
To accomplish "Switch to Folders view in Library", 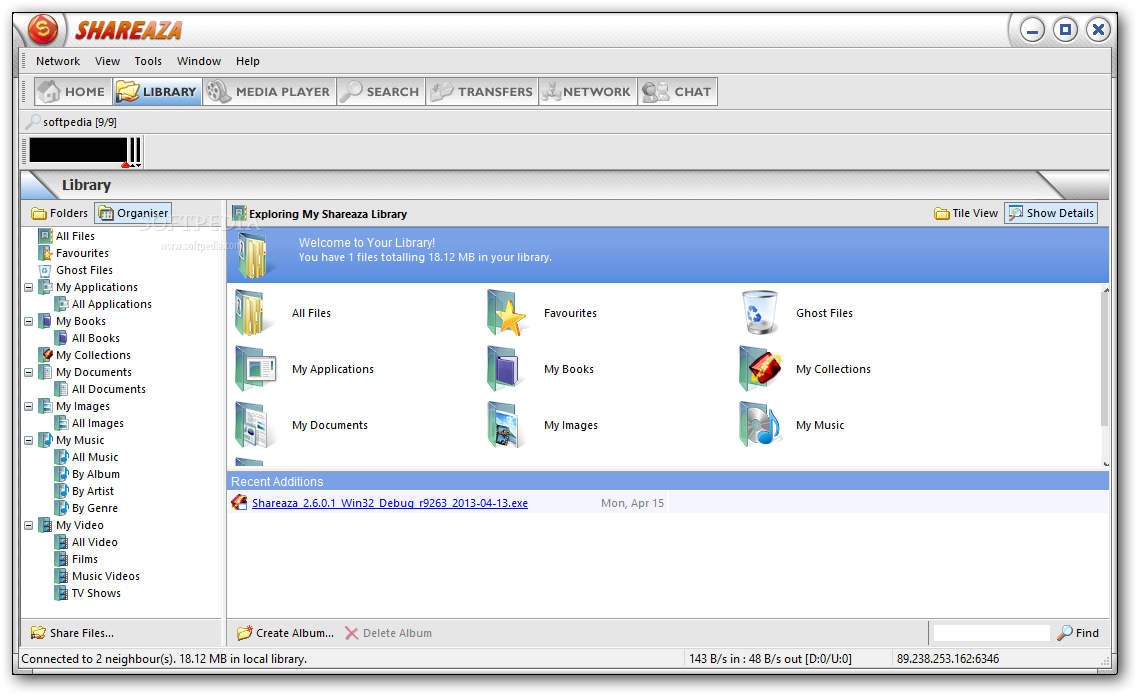I will (x=60, y=213).
